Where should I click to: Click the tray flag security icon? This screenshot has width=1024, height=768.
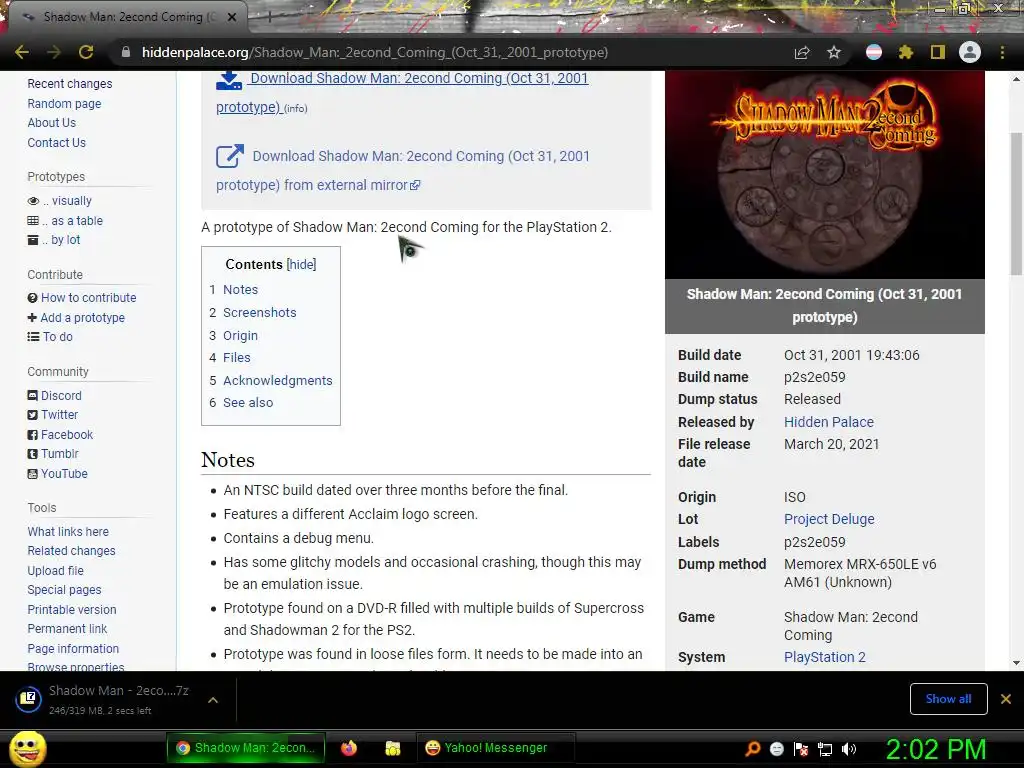[x=801, y=749]
